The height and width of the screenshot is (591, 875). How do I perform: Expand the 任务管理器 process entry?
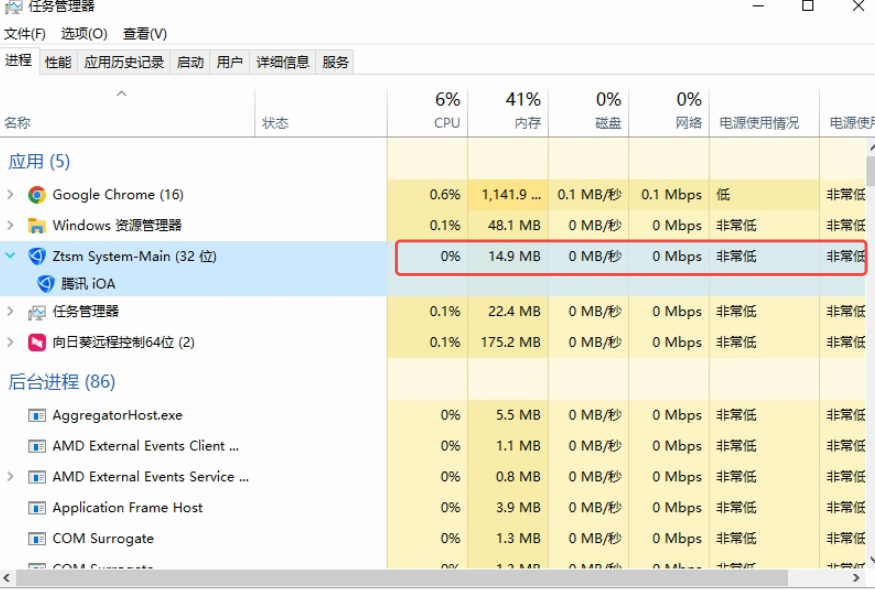(x=10, y=311)
